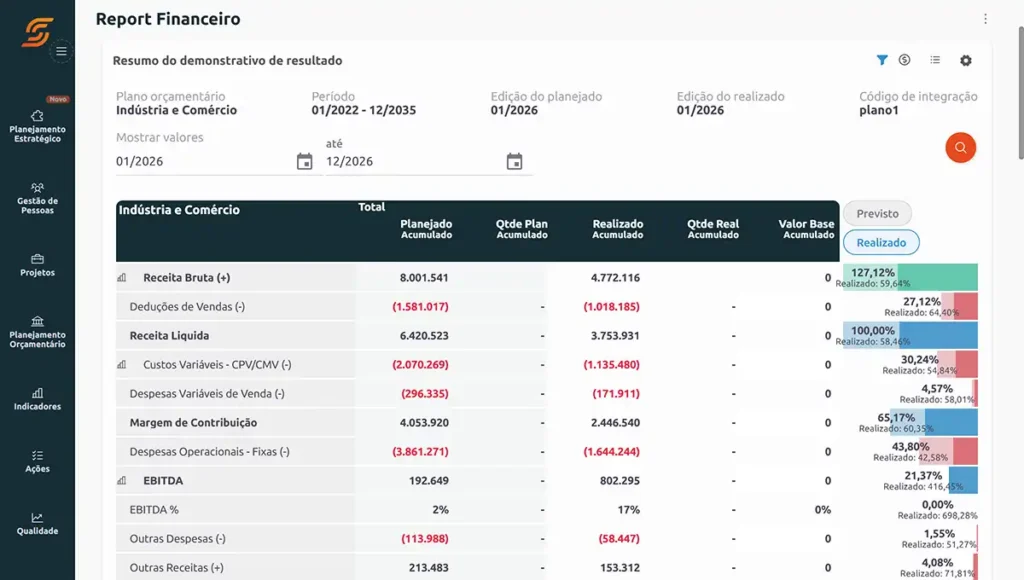Viewport: 1024px width, 580px height.
Task: Open the three-dot page options menu
Action: click(985, 19)
